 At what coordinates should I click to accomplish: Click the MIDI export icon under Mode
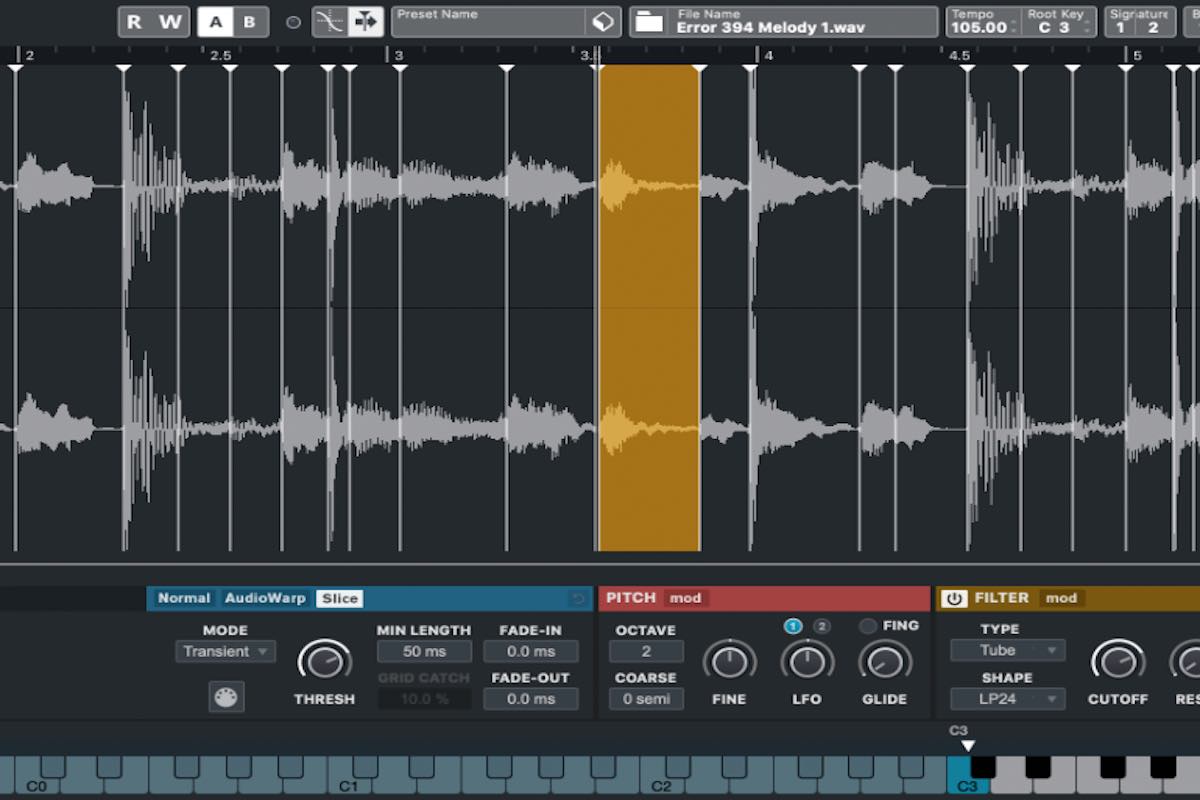226,697
